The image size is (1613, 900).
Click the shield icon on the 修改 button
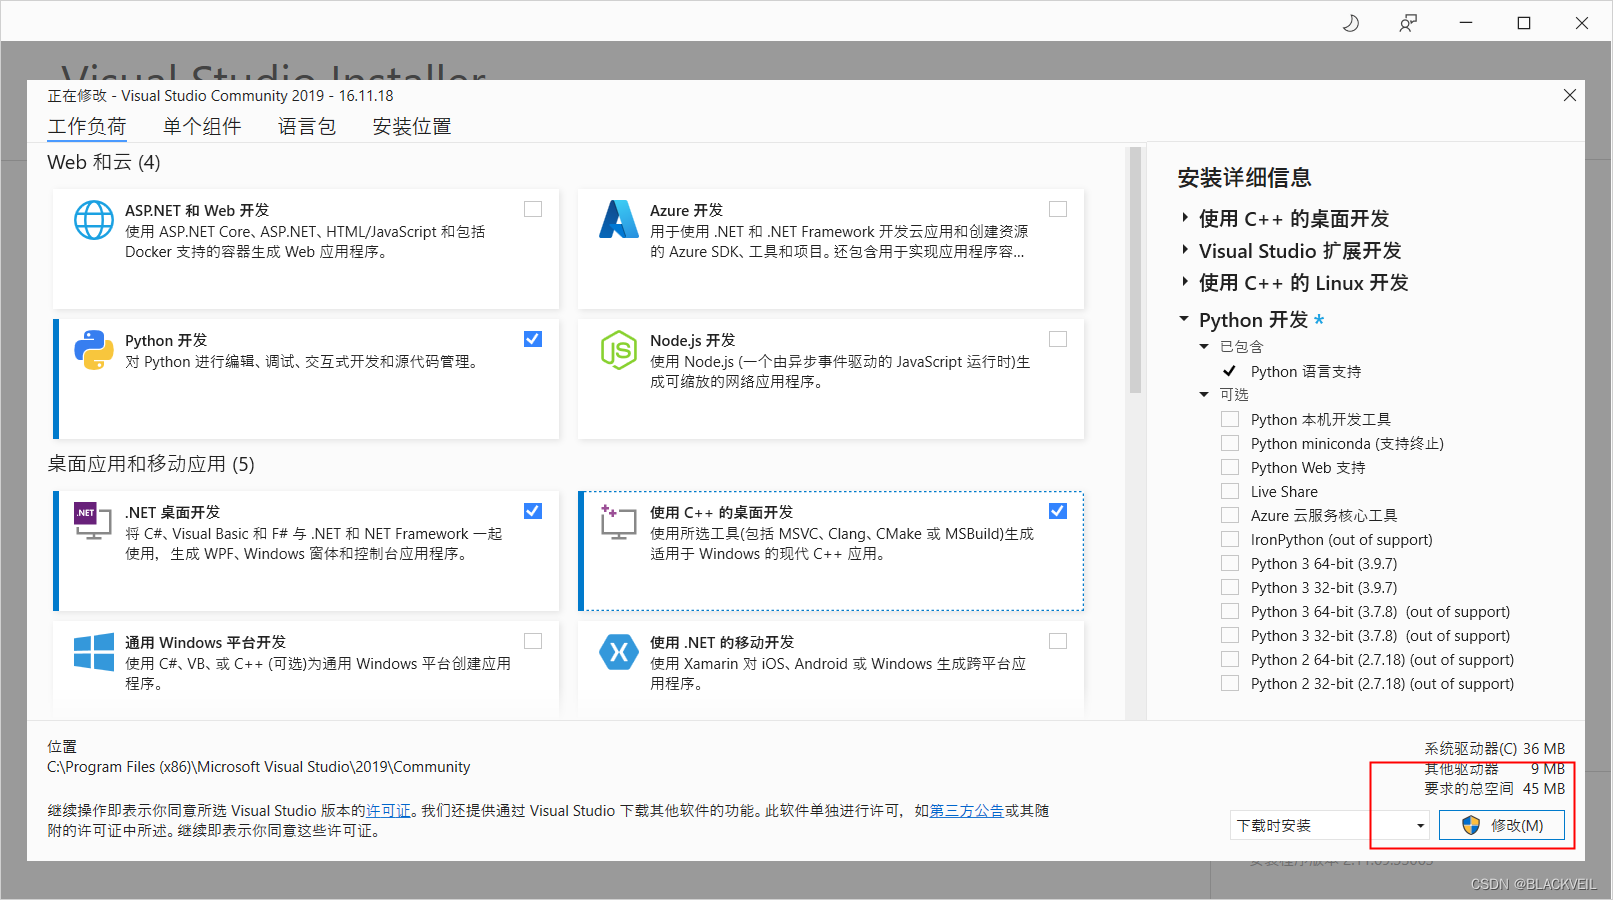1470,825
